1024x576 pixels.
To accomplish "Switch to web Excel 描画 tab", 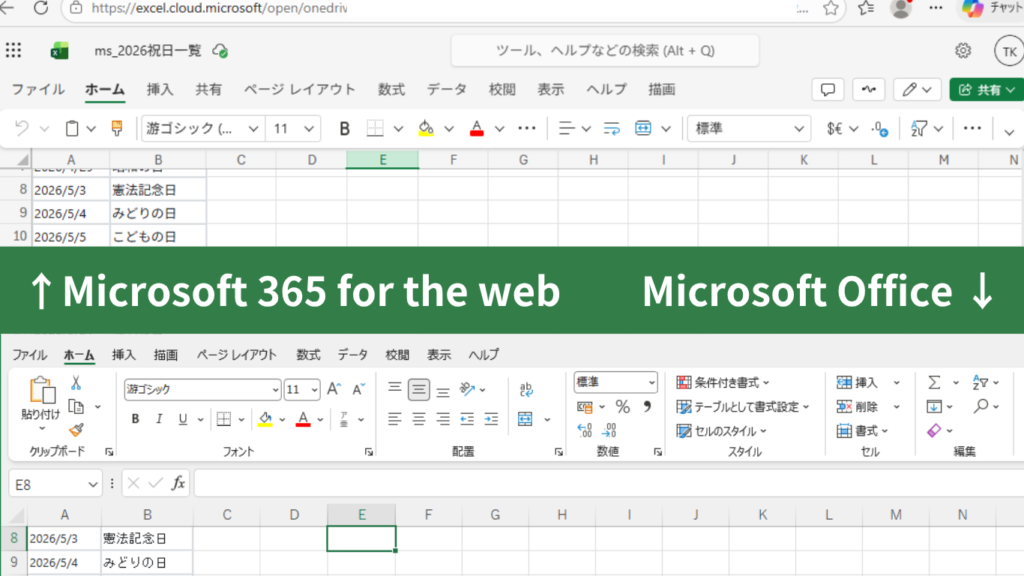I will (662, 89).
